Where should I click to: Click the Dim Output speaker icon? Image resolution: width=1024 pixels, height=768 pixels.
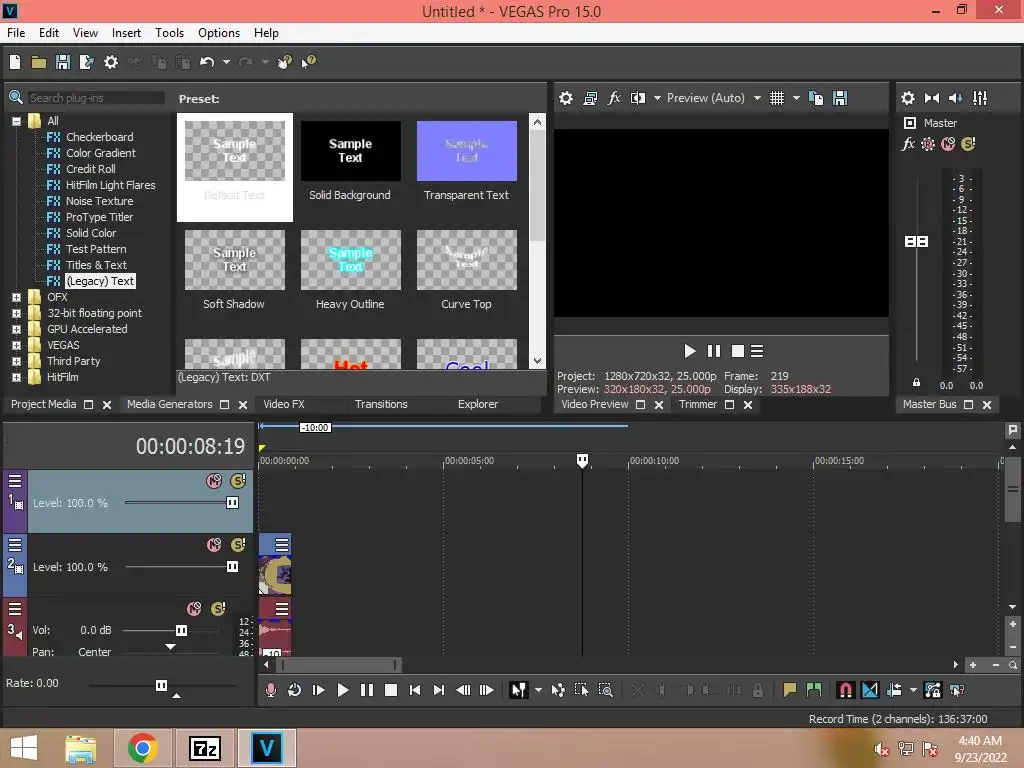pos(955,98)
